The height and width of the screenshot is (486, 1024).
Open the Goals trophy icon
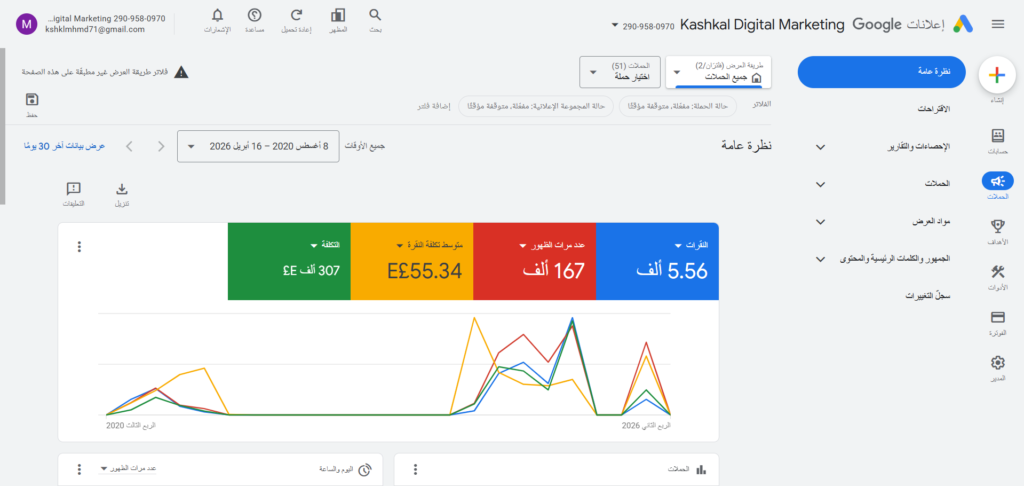pos(996,227)
